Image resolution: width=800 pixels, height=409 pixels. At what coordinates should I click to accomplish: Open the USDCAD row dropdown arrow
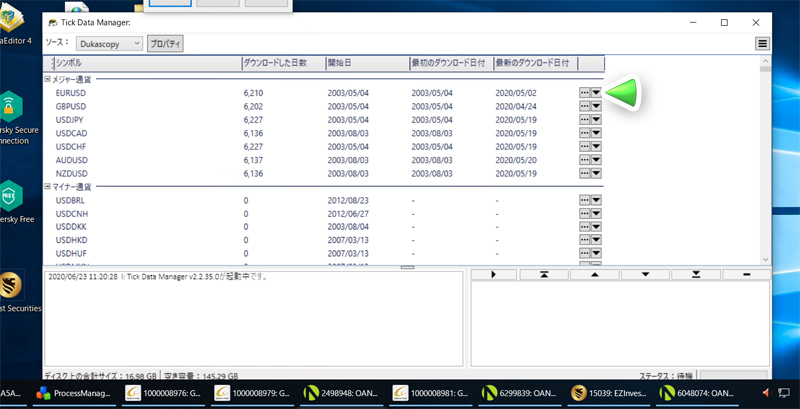(x=596, y=133)
